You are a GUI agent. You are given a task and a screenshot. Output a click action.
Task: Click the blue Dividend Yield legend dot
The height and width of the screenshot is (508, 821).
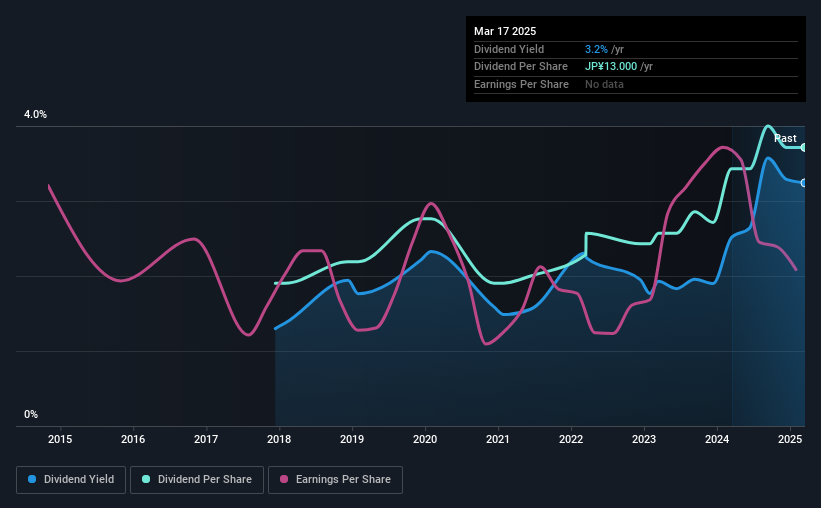point(32,479)
